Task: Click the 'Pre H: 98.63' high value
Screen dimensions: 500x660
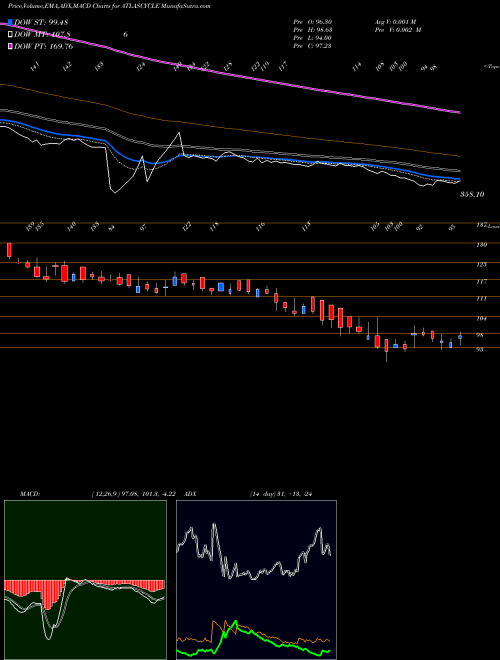Action: tap(312, 30)
